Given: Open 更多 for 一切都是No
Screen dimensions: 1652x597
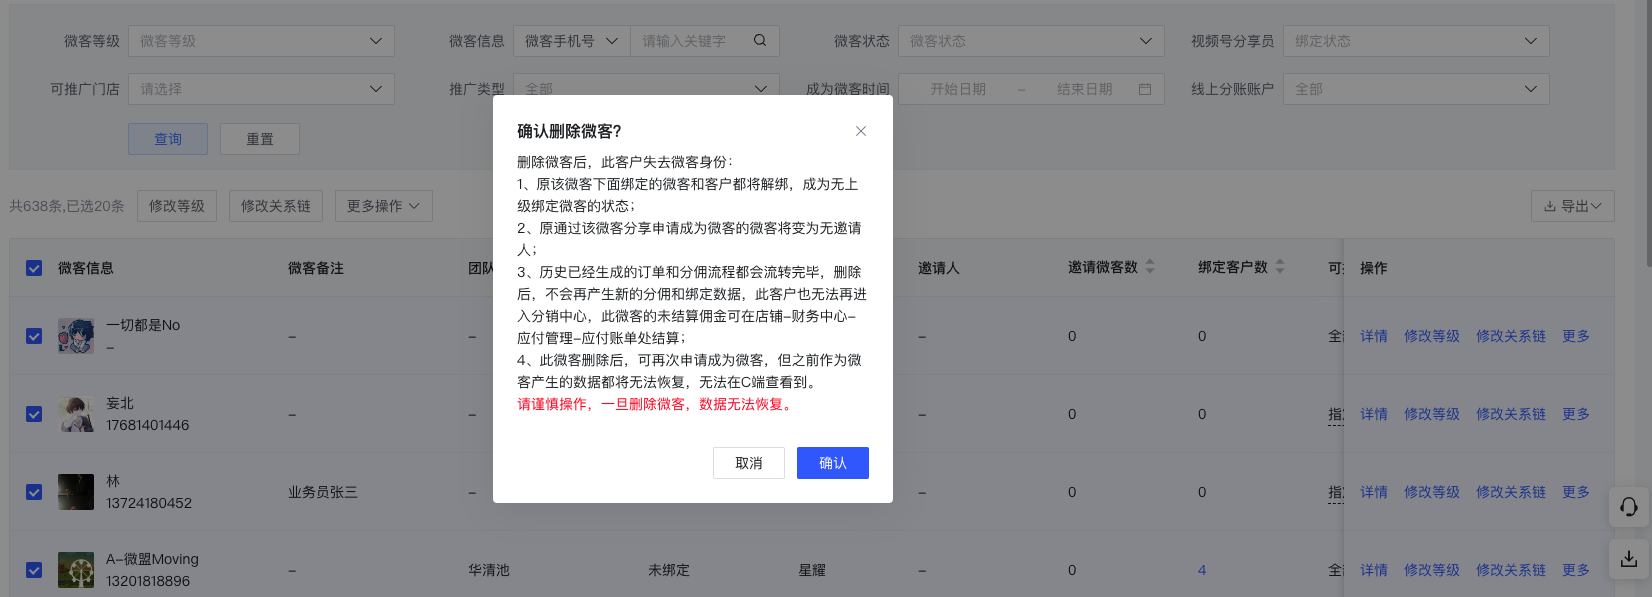Looking at the screenshot, I should 1576,336.
